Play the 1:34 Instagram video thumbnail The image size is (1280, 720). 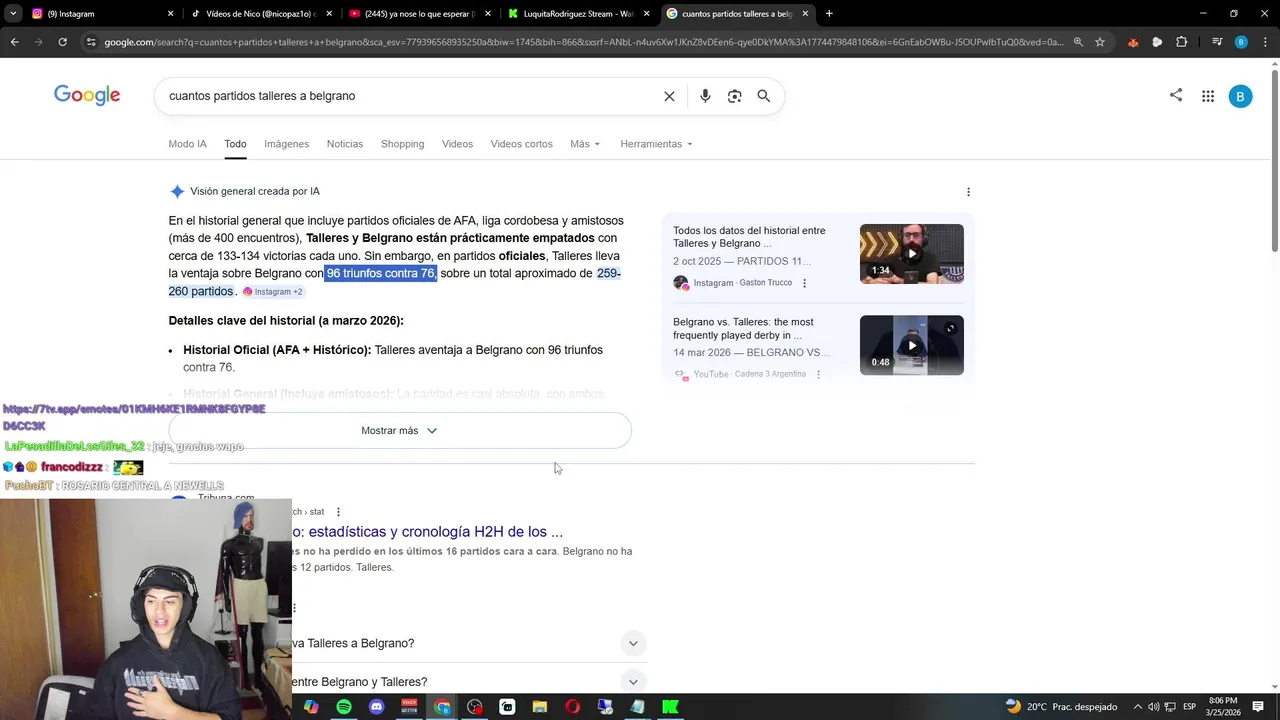click(x=912, y=254)
